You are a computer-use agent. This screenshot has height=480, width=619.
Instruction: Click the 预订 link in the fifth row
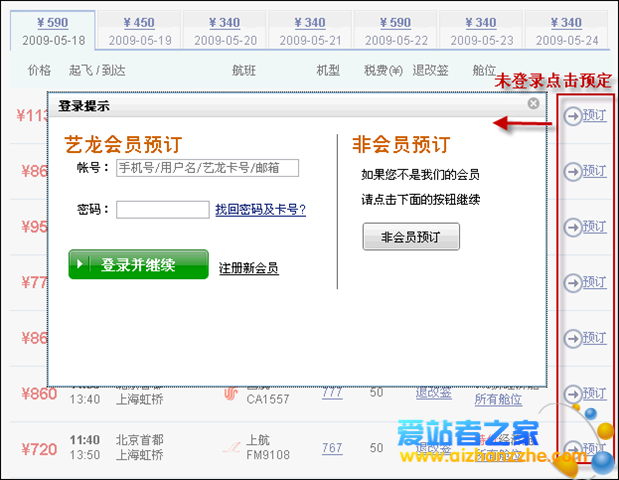595,338
